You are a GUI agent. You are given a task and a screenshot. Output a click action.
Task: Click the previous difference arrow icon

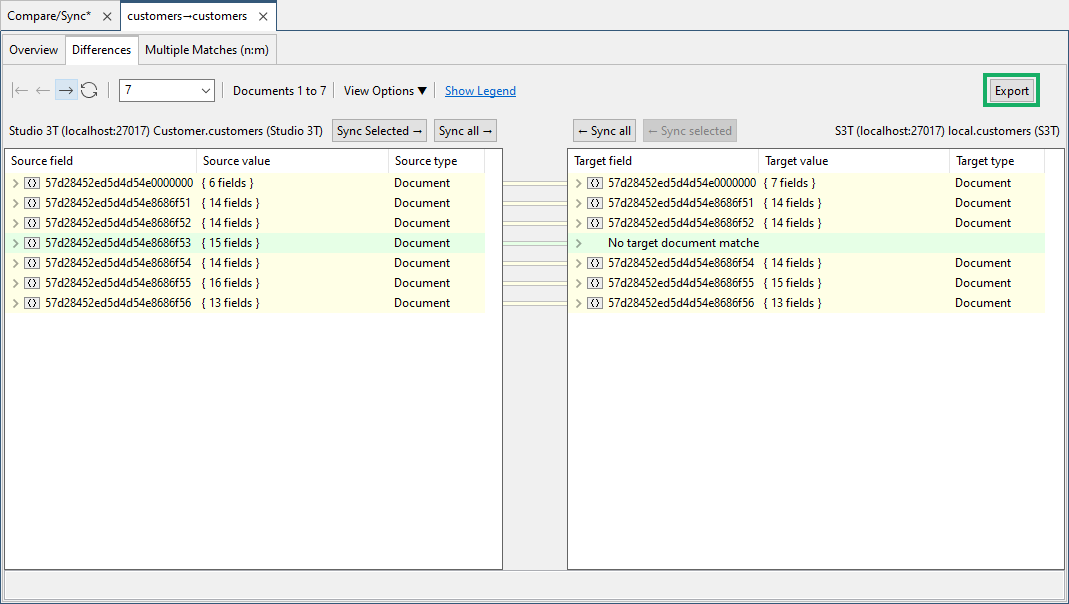[x=42, y=90]
